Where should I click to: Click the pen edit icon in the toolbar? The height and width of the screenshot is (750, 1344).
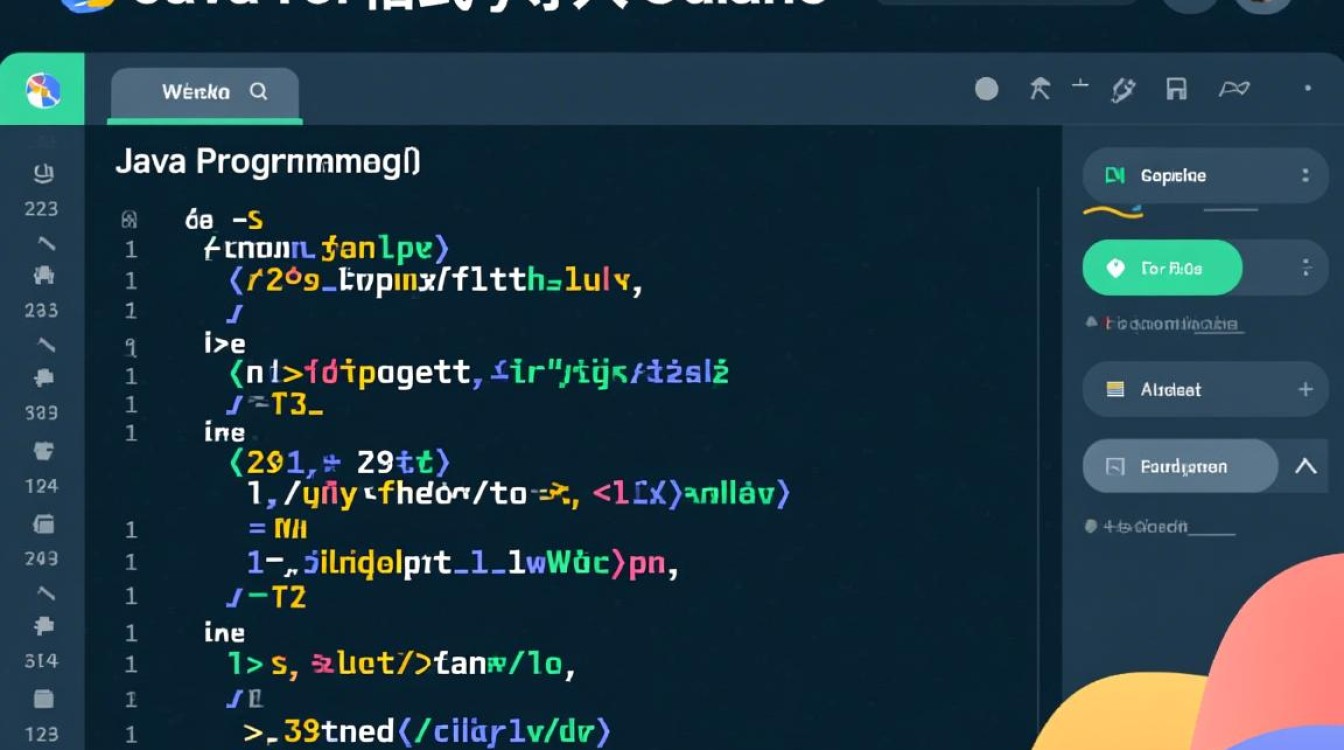(x=1123, y=90)
